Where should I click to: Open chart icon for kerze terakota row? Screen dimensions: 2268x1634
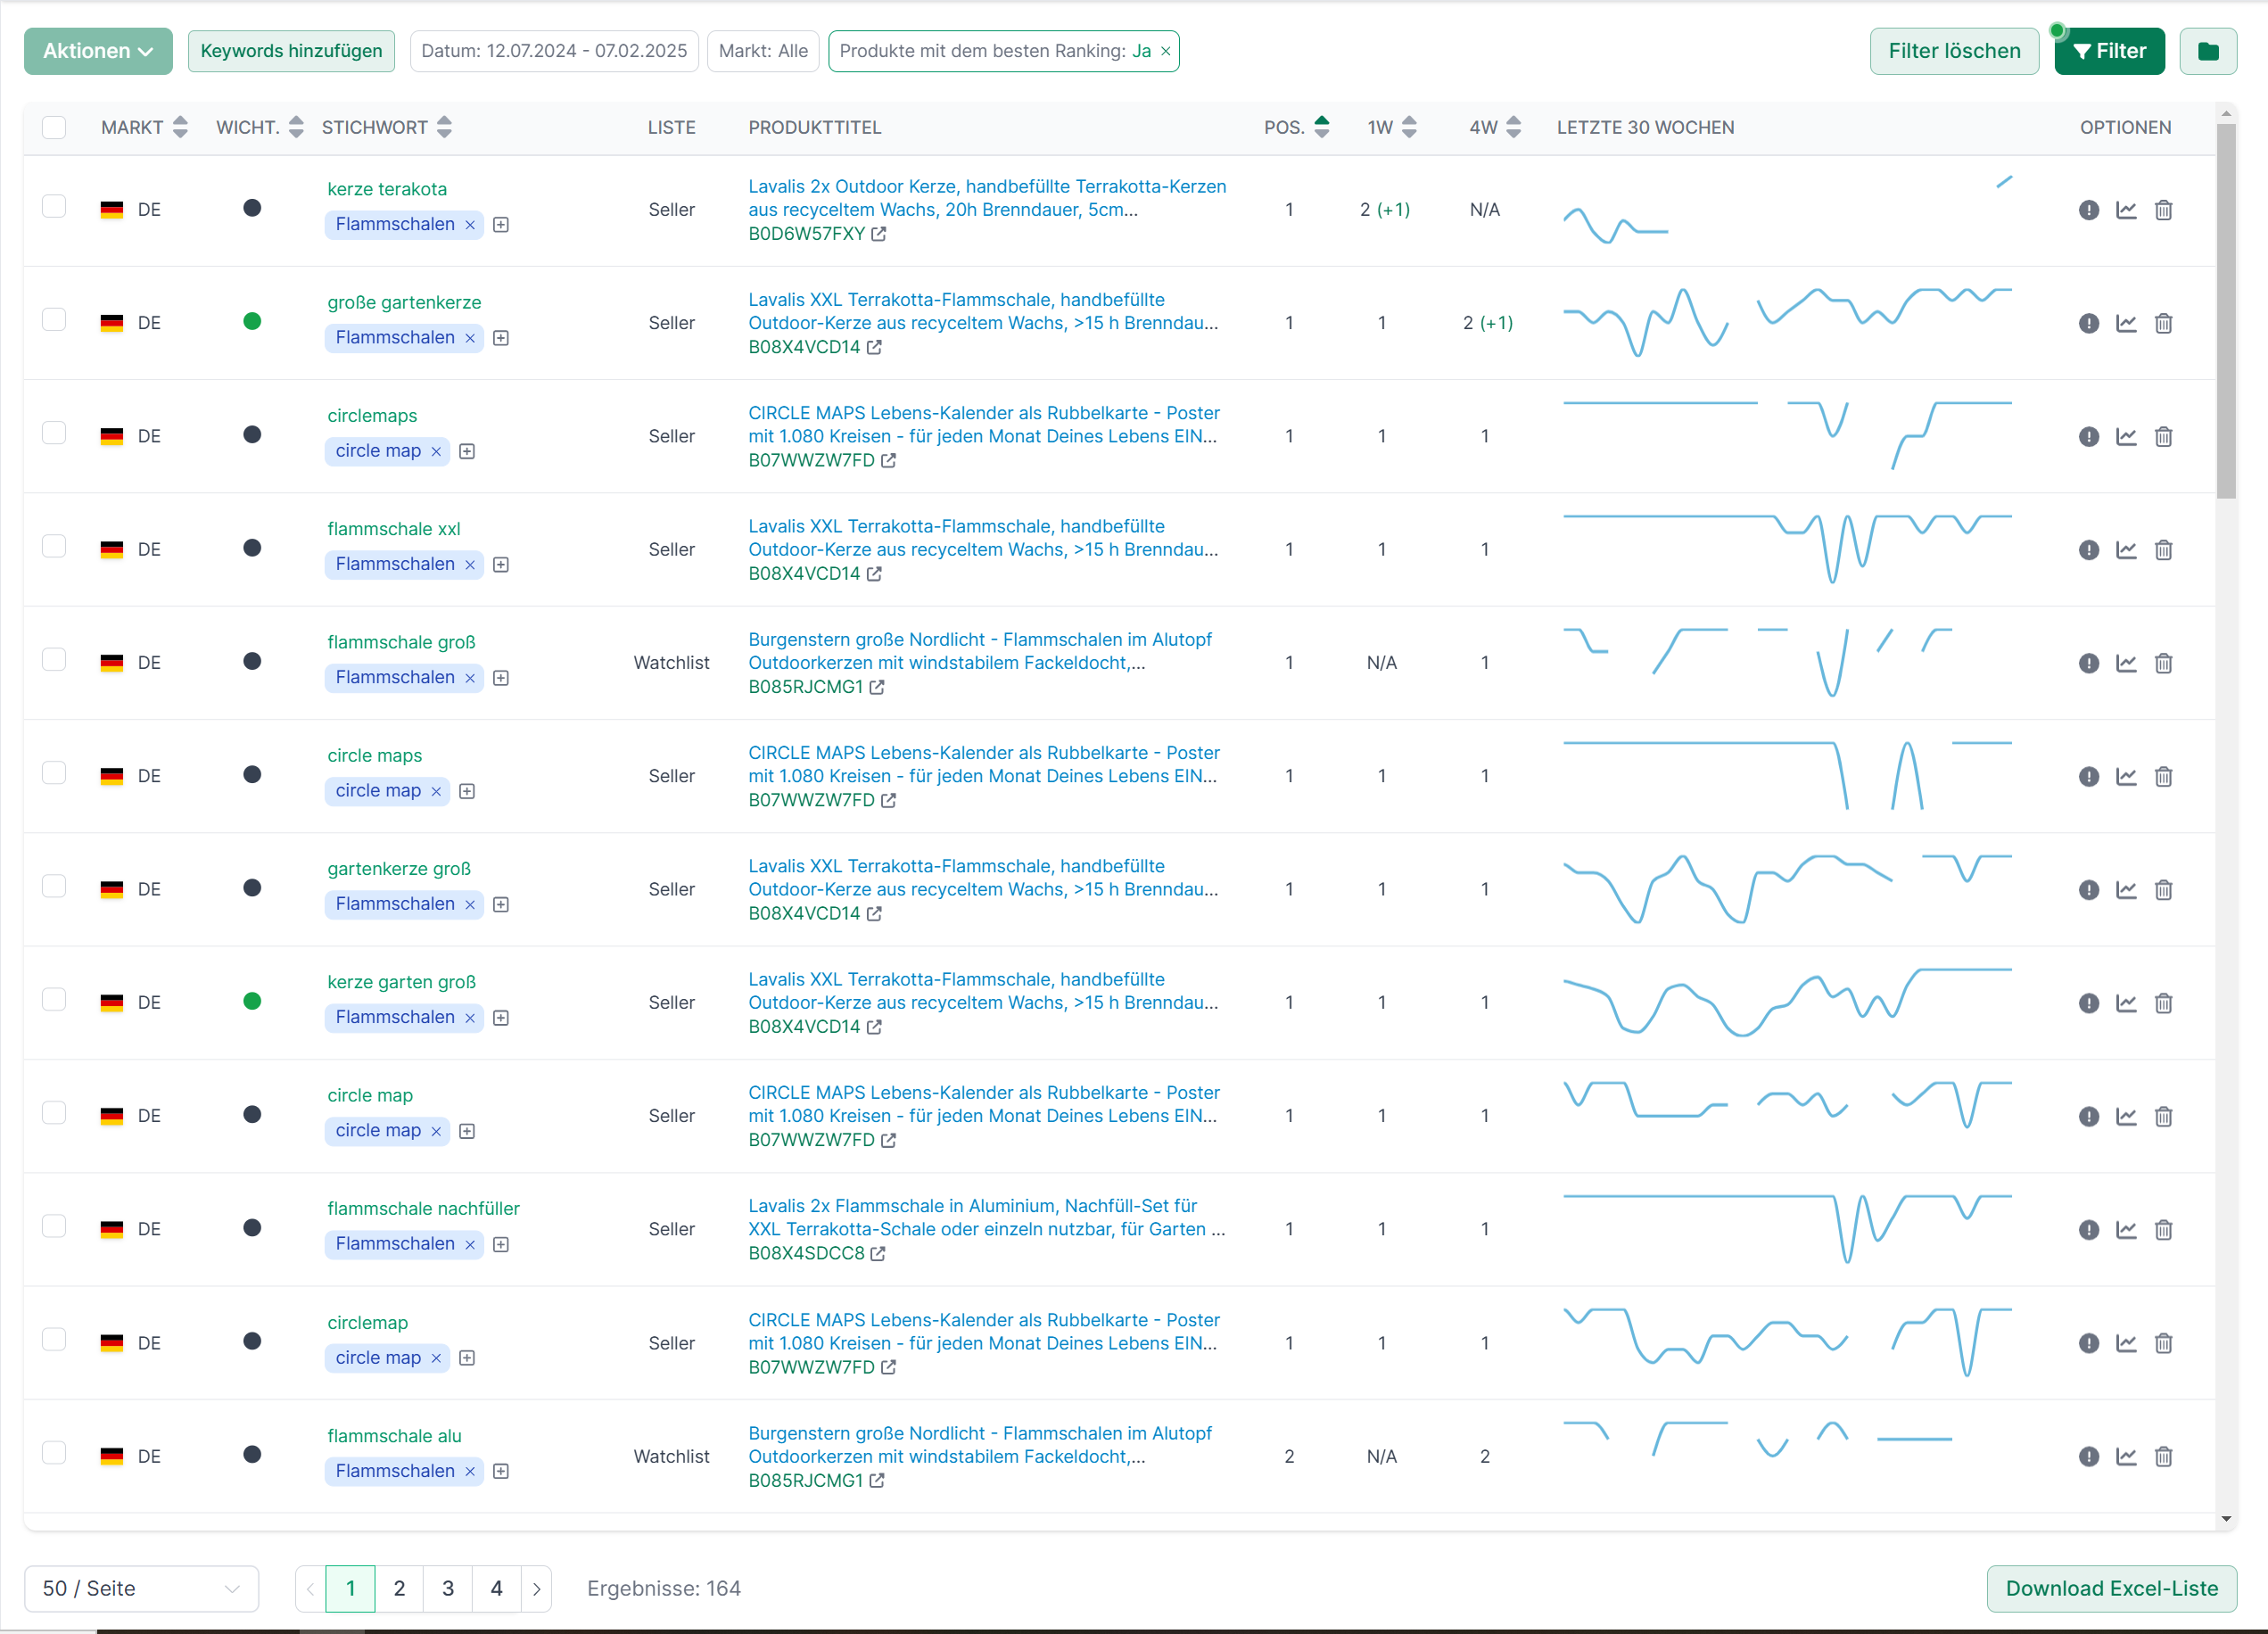point(2126,210)
